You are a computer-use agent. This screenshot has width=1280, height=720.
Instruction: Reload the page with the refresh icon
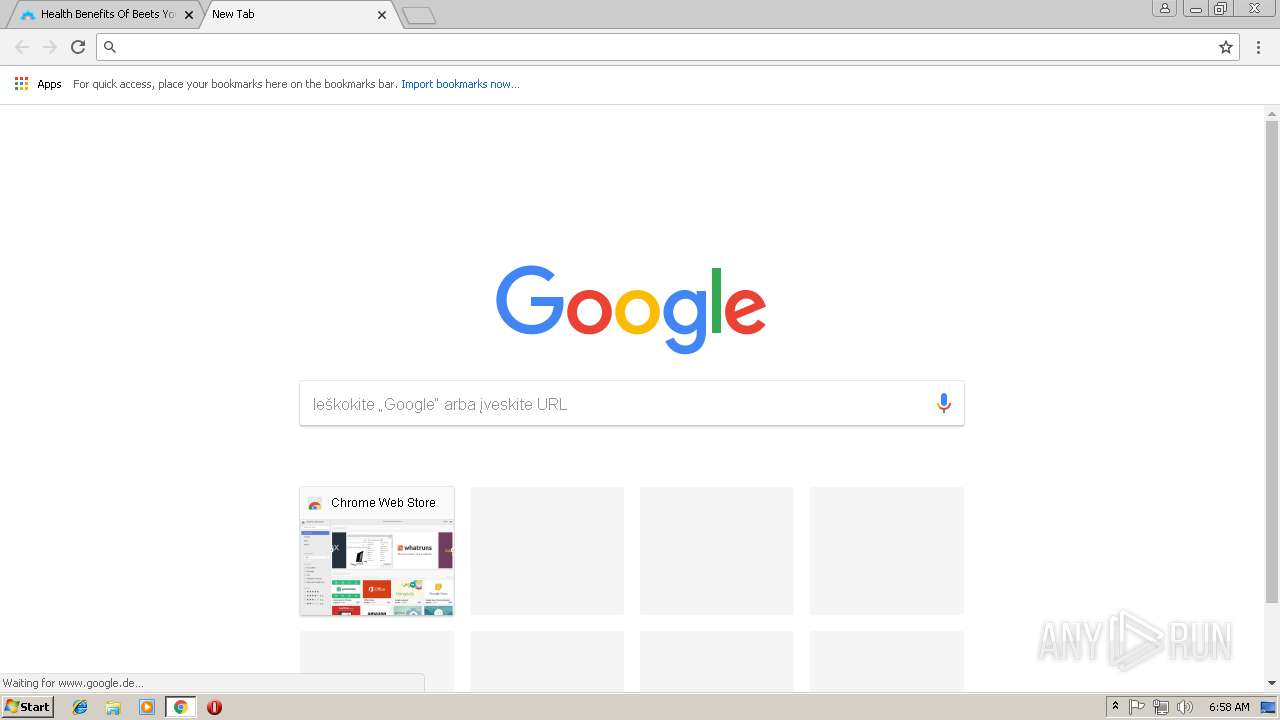pos(78,47)
